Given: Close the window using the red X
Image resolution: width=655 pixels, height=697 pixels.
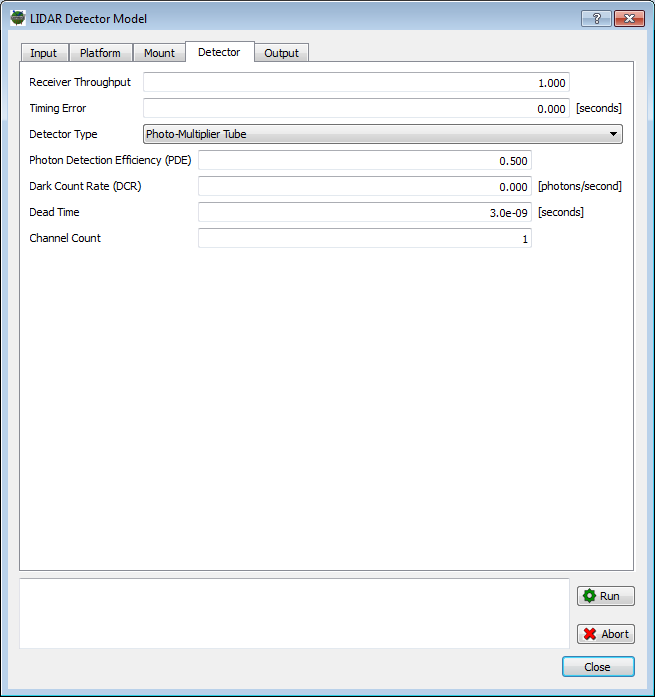Looking at the screenshot, I should coord(628,18).
